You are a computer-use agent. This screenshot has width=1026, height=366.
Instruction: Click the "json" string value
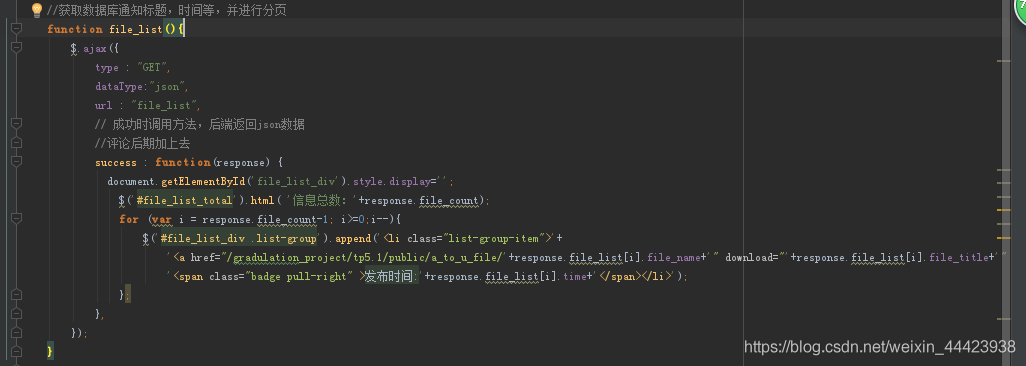(x=168, y=87)
